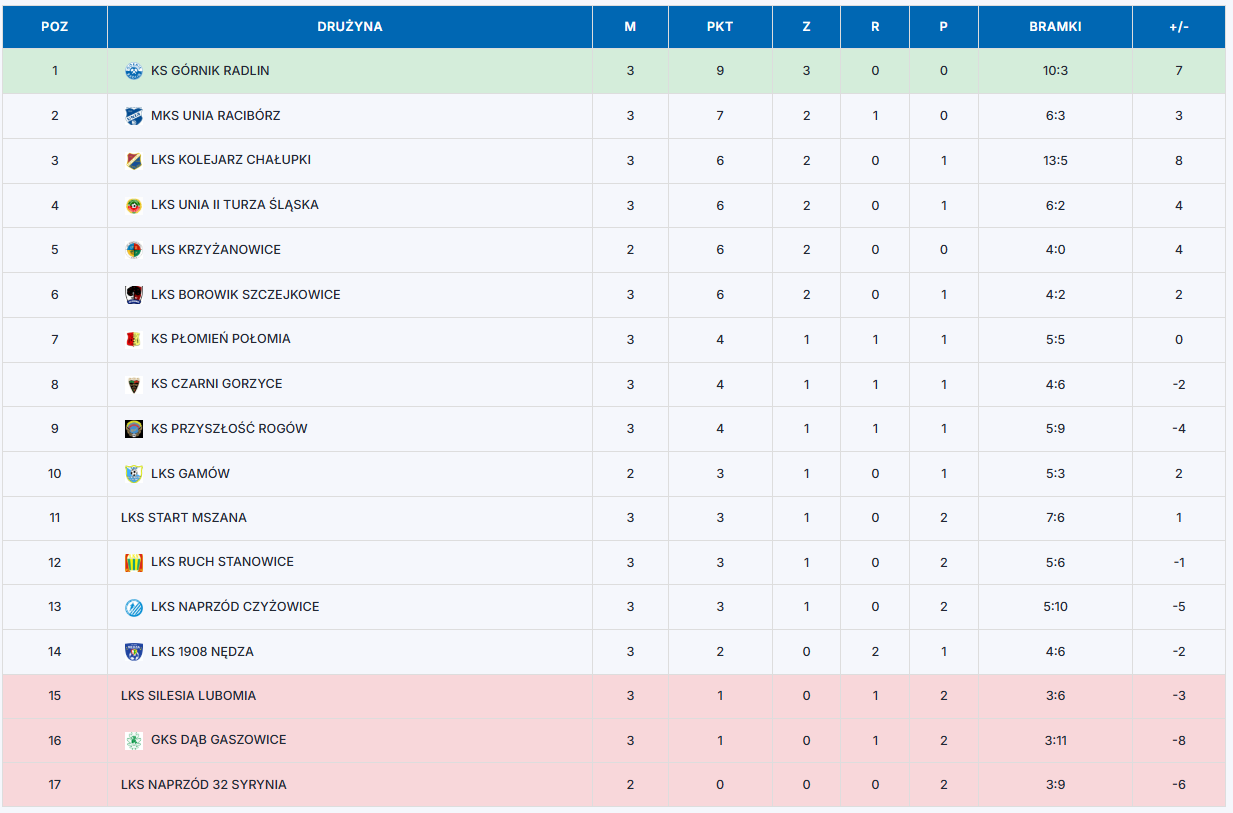
Task: Click LKS 1908 Nędza team name
Action: pyautogui.click(x=202, y=652)
